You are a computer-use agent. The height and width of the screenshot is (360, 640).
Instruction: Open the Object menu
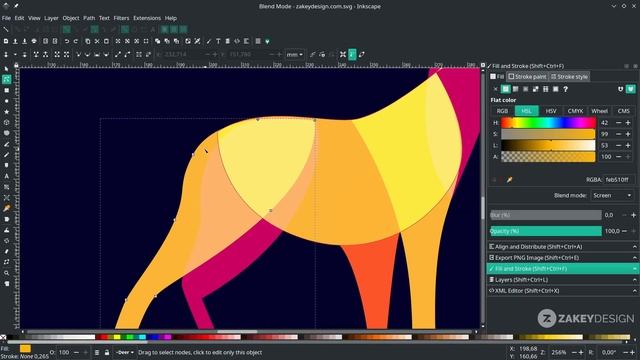(71, 18)
